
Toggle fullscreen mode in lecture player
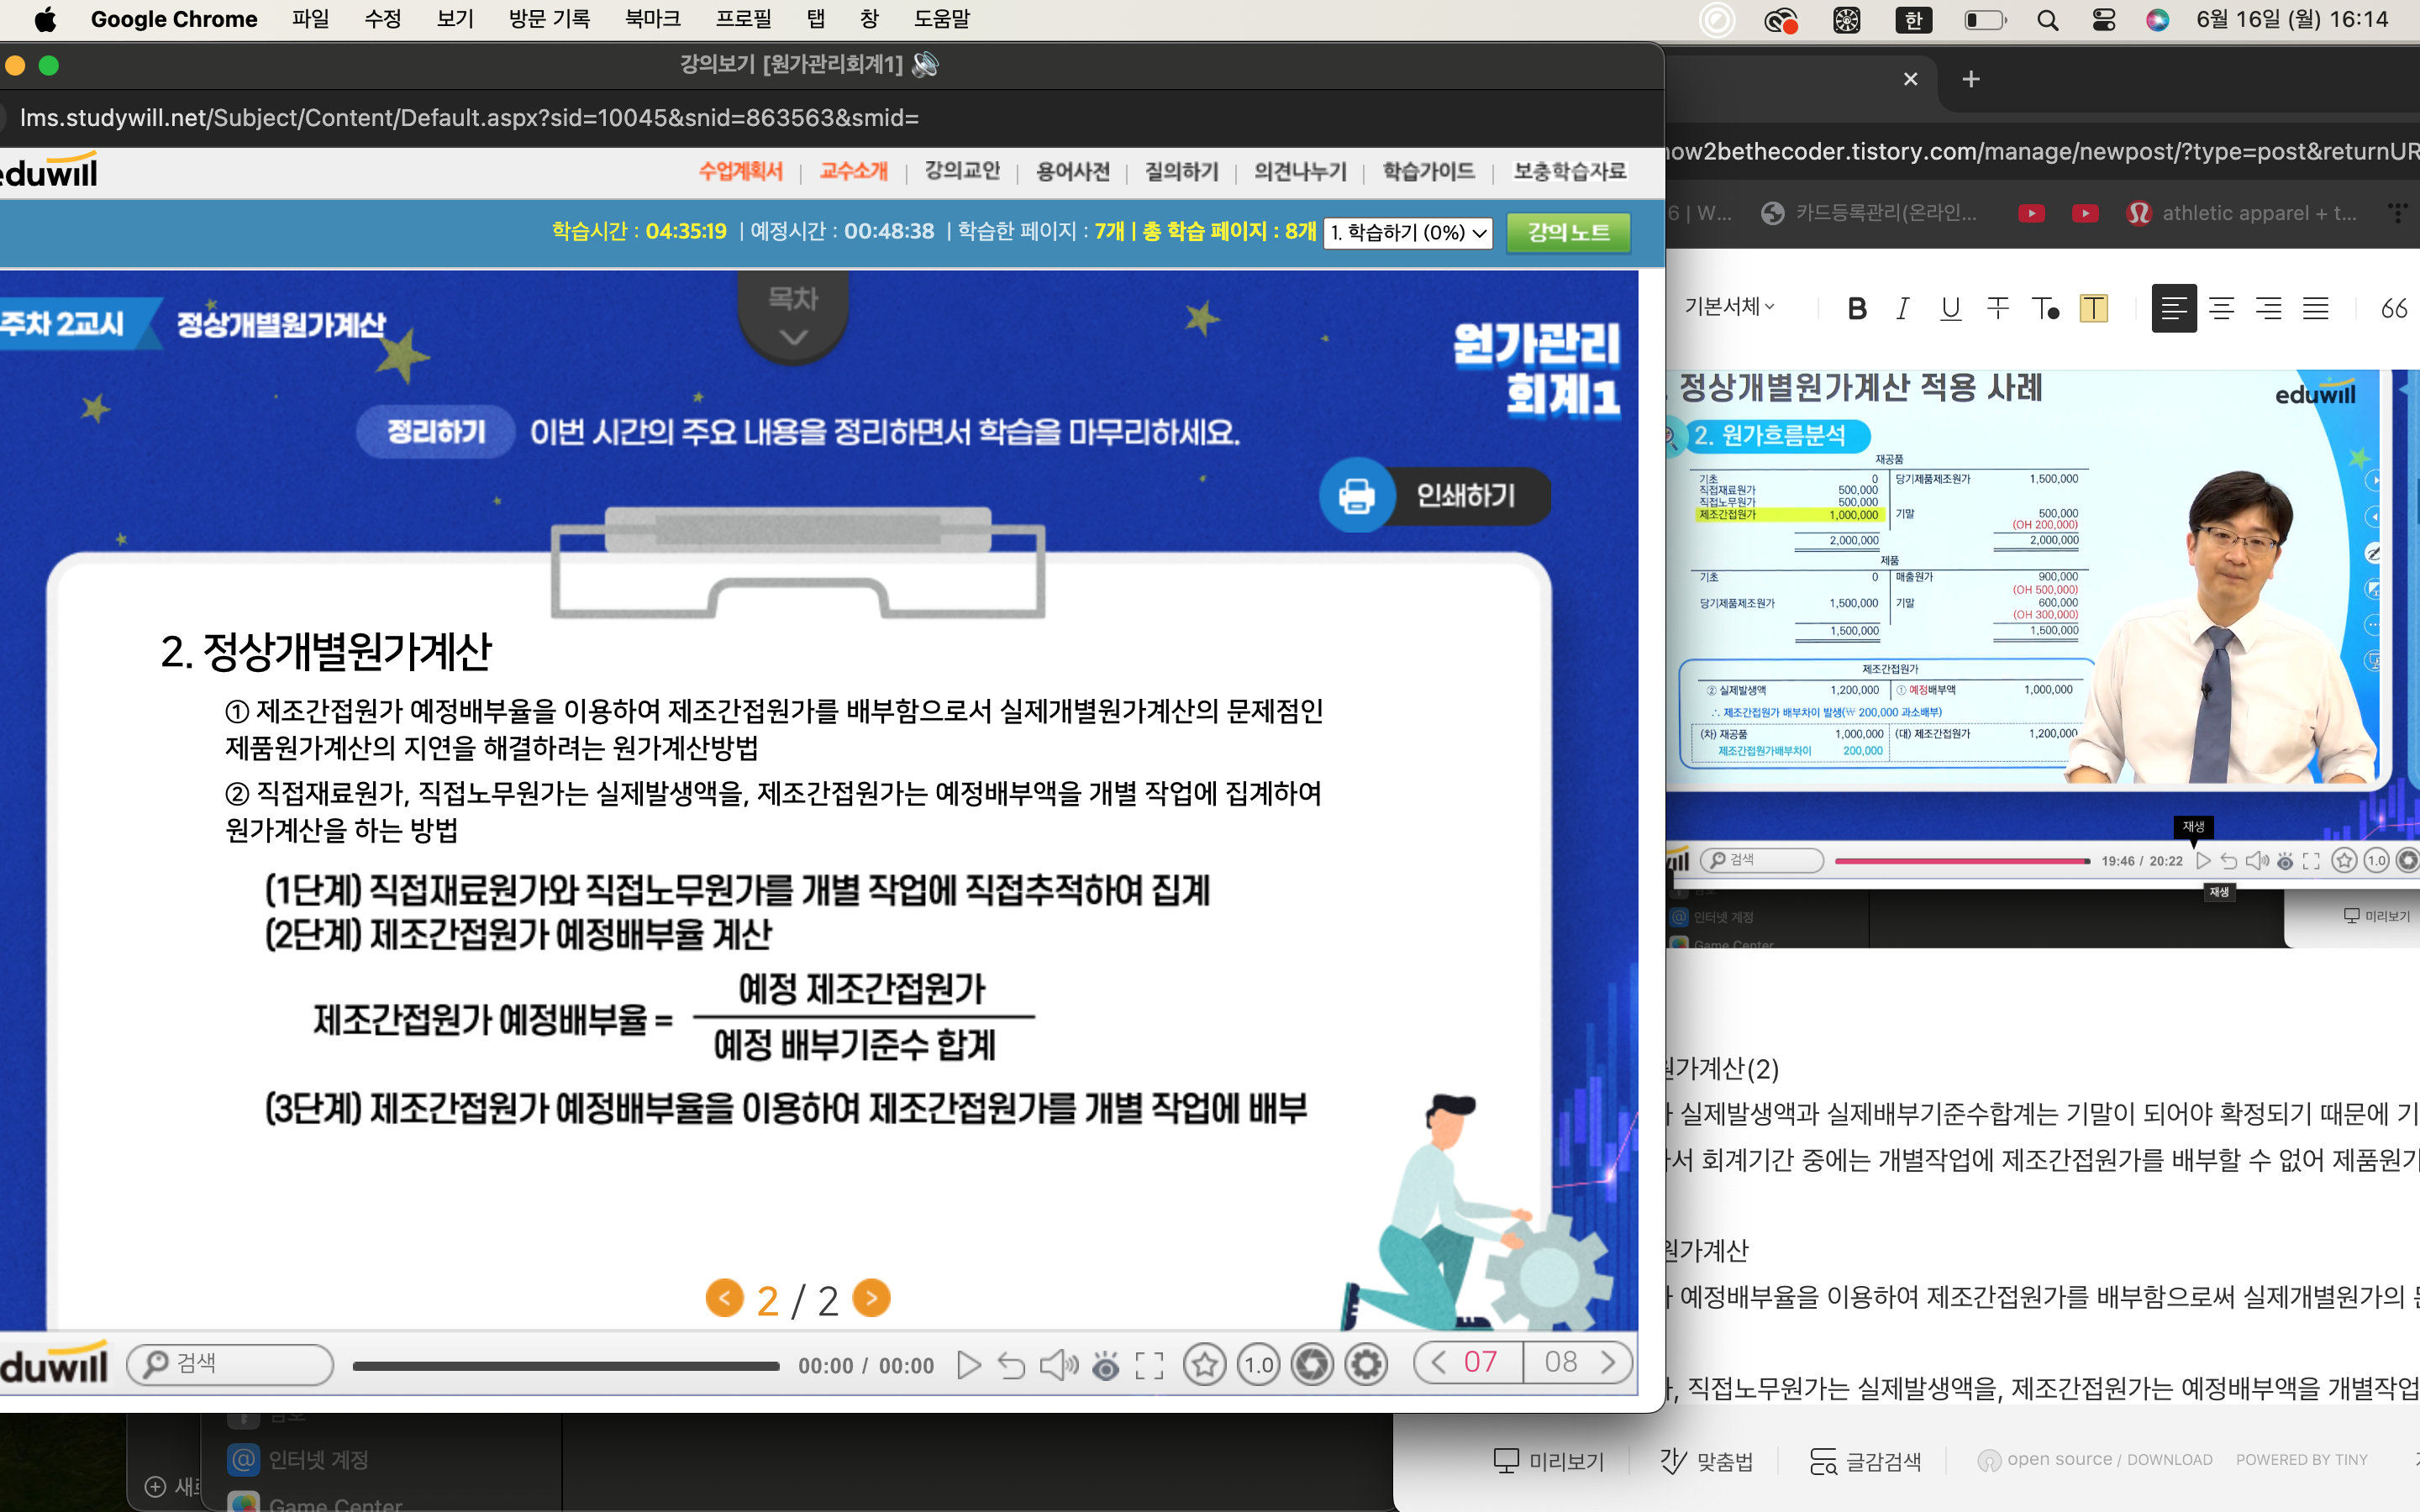pos(1149,1365)
